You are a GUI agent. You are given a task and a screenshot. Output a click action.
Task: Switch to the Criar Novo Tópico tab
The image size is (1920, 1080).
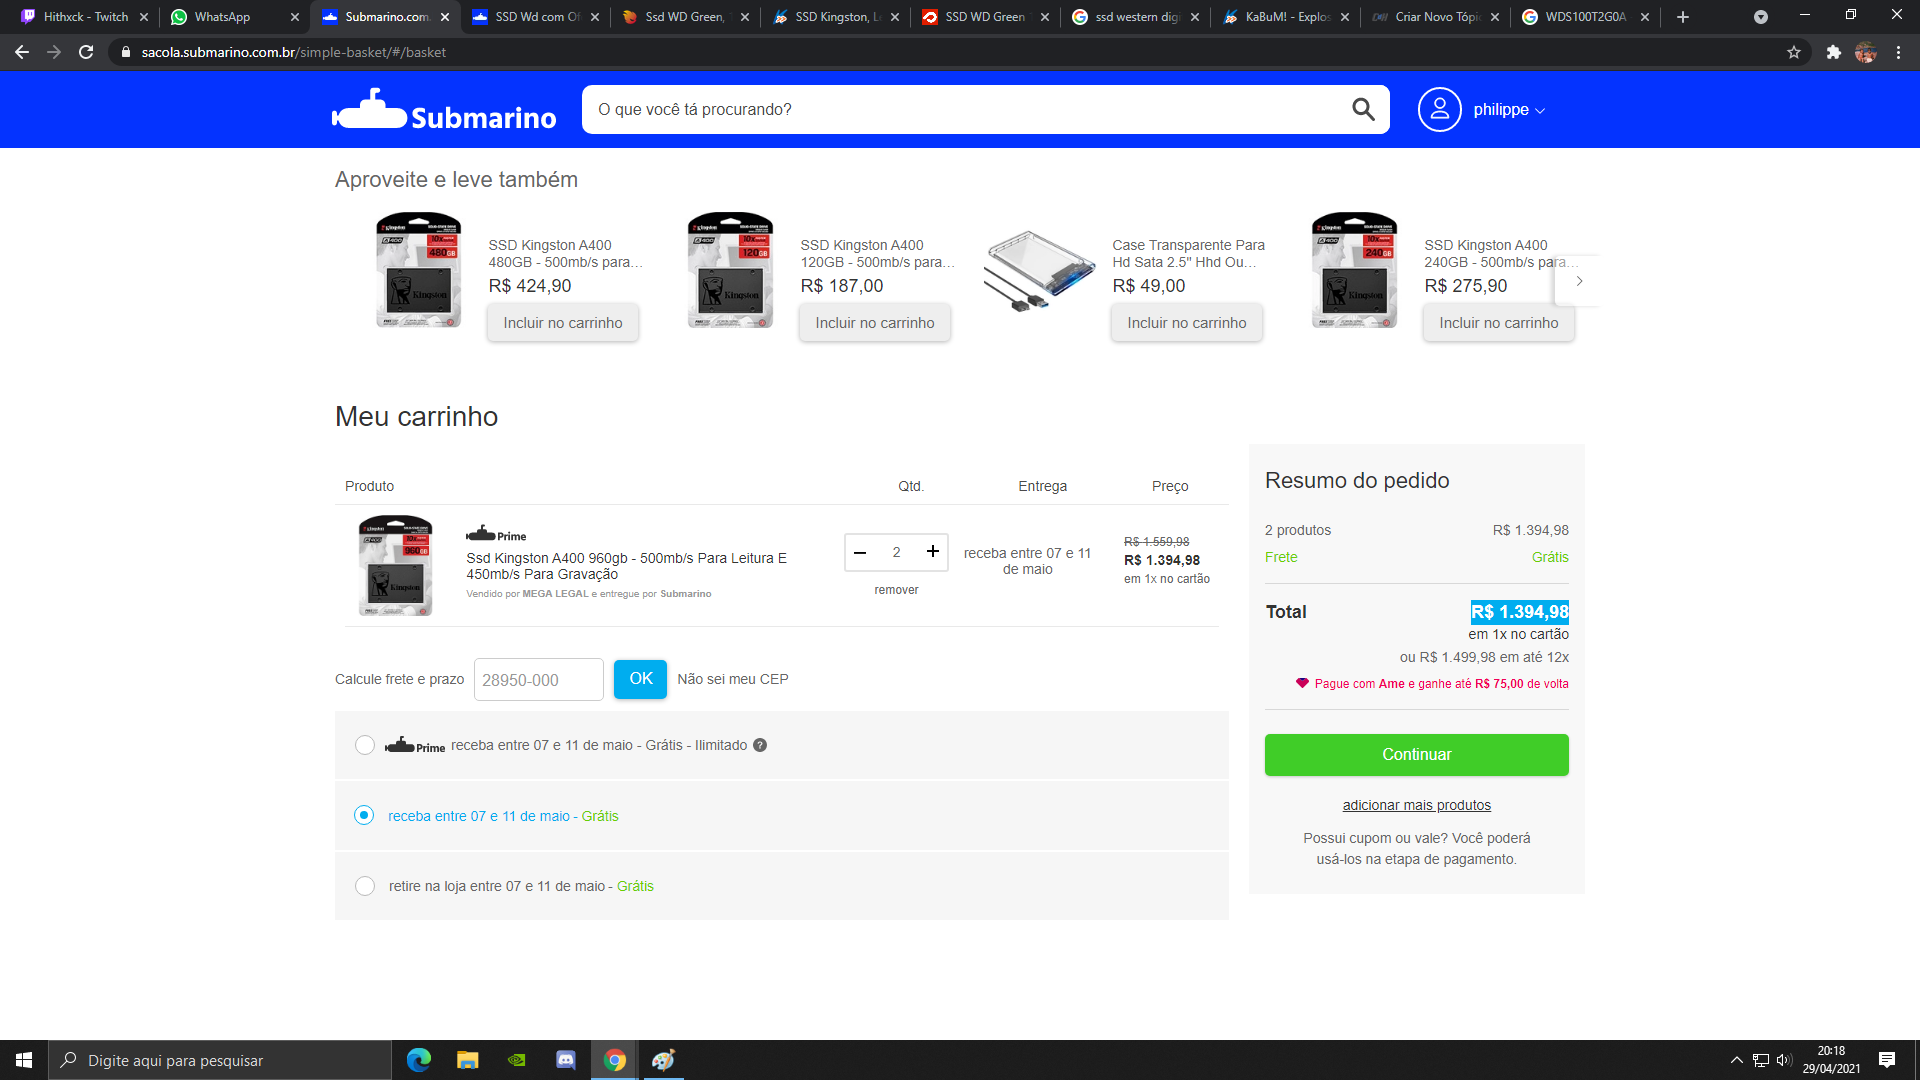click(1435, 17)
